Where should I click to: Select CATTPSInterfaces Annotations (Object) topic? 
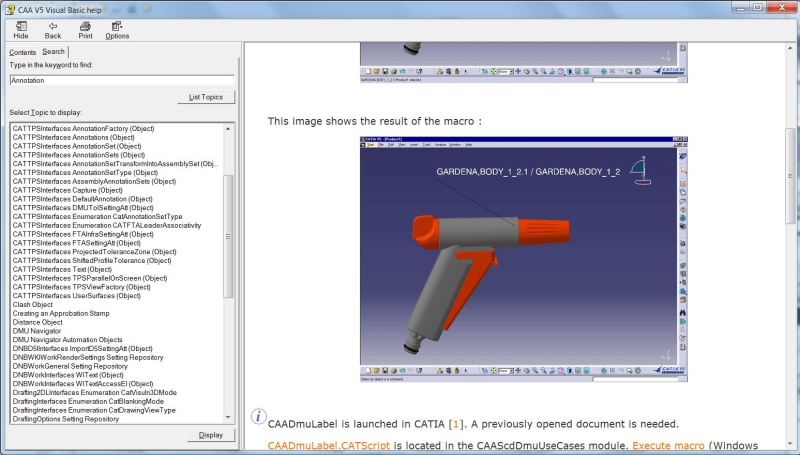(x=73, y=137)
